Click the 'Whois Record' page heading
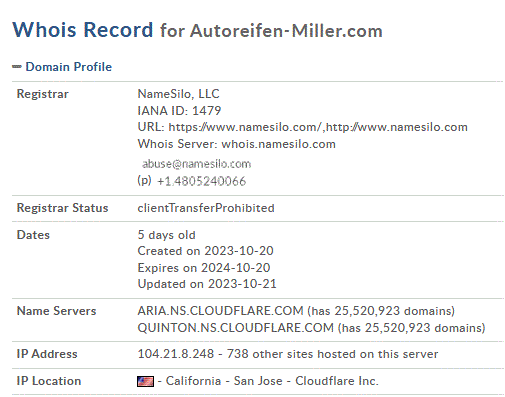The width and height of the screenshot is (505, 397). tap(82, 29)
